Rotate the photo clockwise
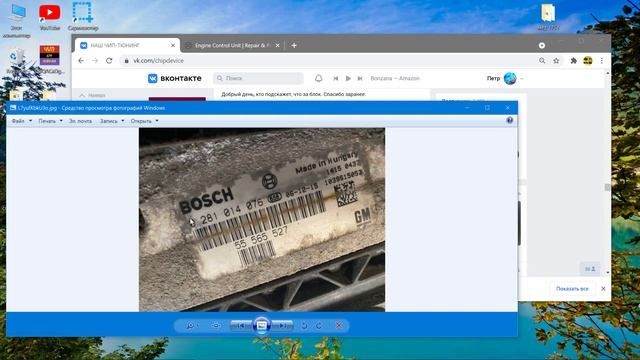This screenshot has height=360, width=640. pos(319,325)
